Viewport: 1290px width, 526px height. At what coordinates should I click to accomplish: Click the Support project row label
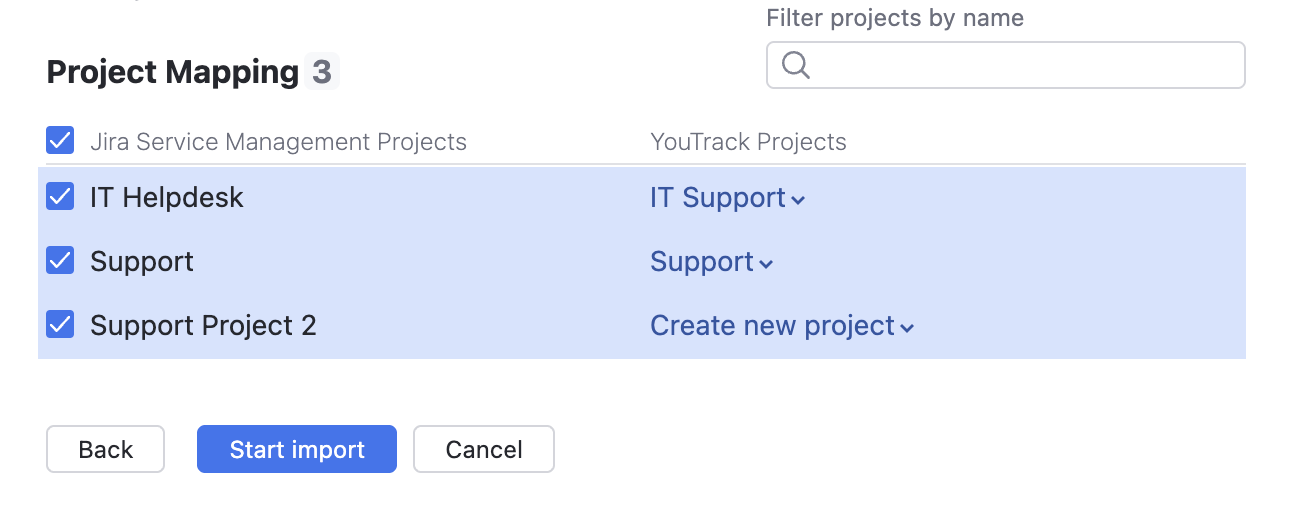tap(142, 262)
